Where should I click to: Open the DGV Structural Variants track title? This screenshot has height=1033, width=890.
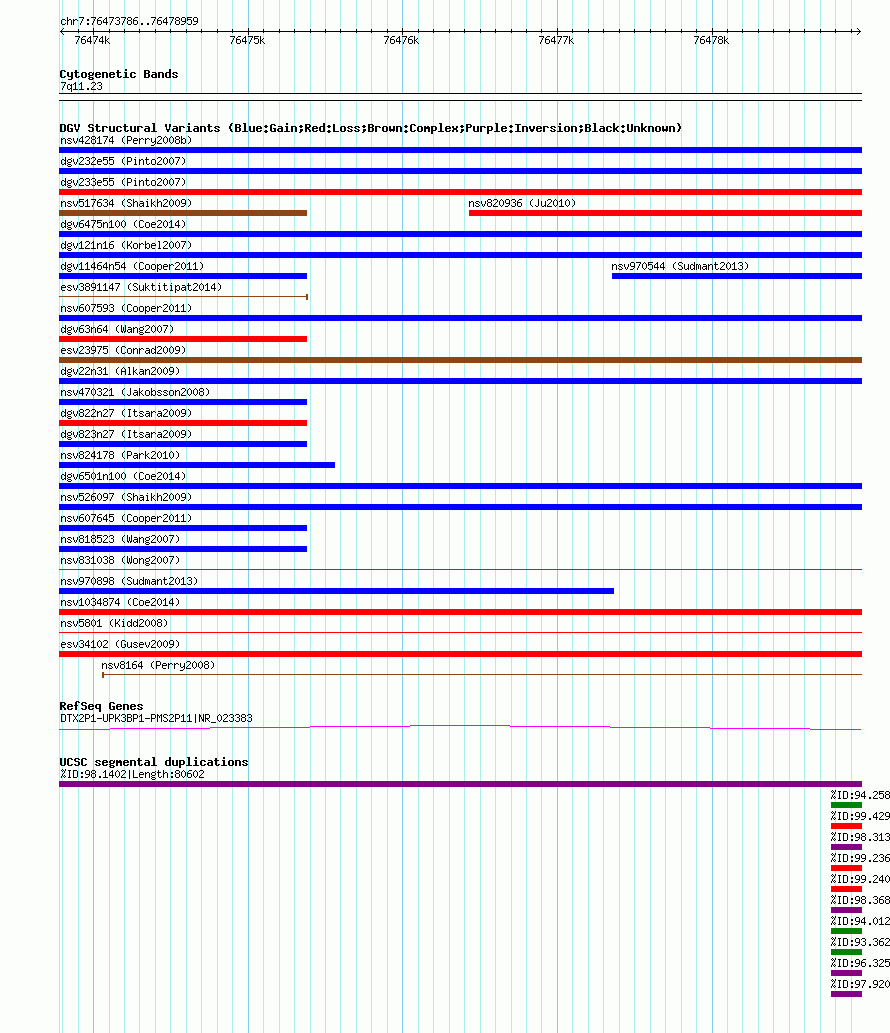[x=370, y=128]
